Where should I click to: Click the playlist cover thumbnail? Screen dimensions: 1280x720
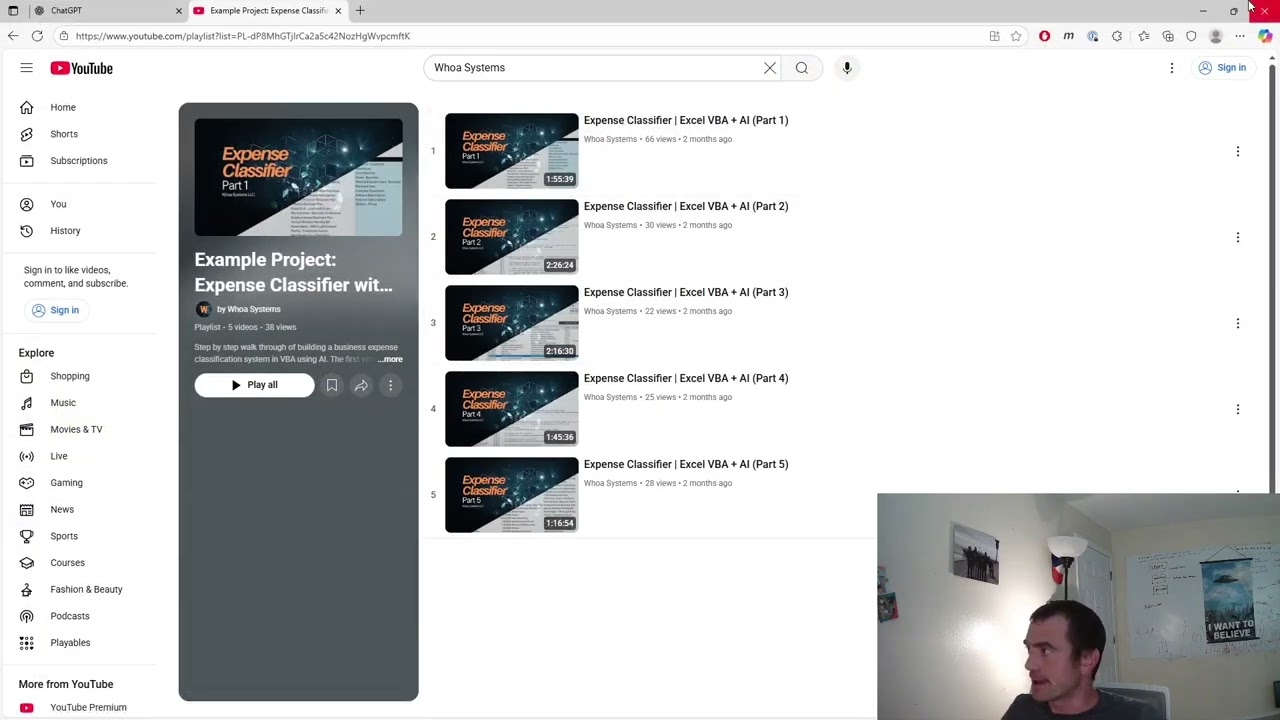(x=299, y=177)
